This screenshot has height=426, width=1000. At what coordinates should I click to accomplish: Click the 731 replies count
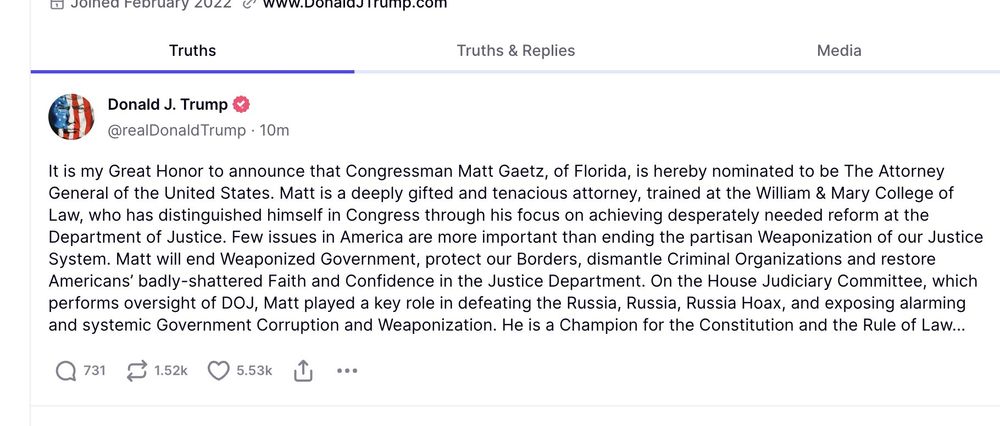[x=94, y=371]
